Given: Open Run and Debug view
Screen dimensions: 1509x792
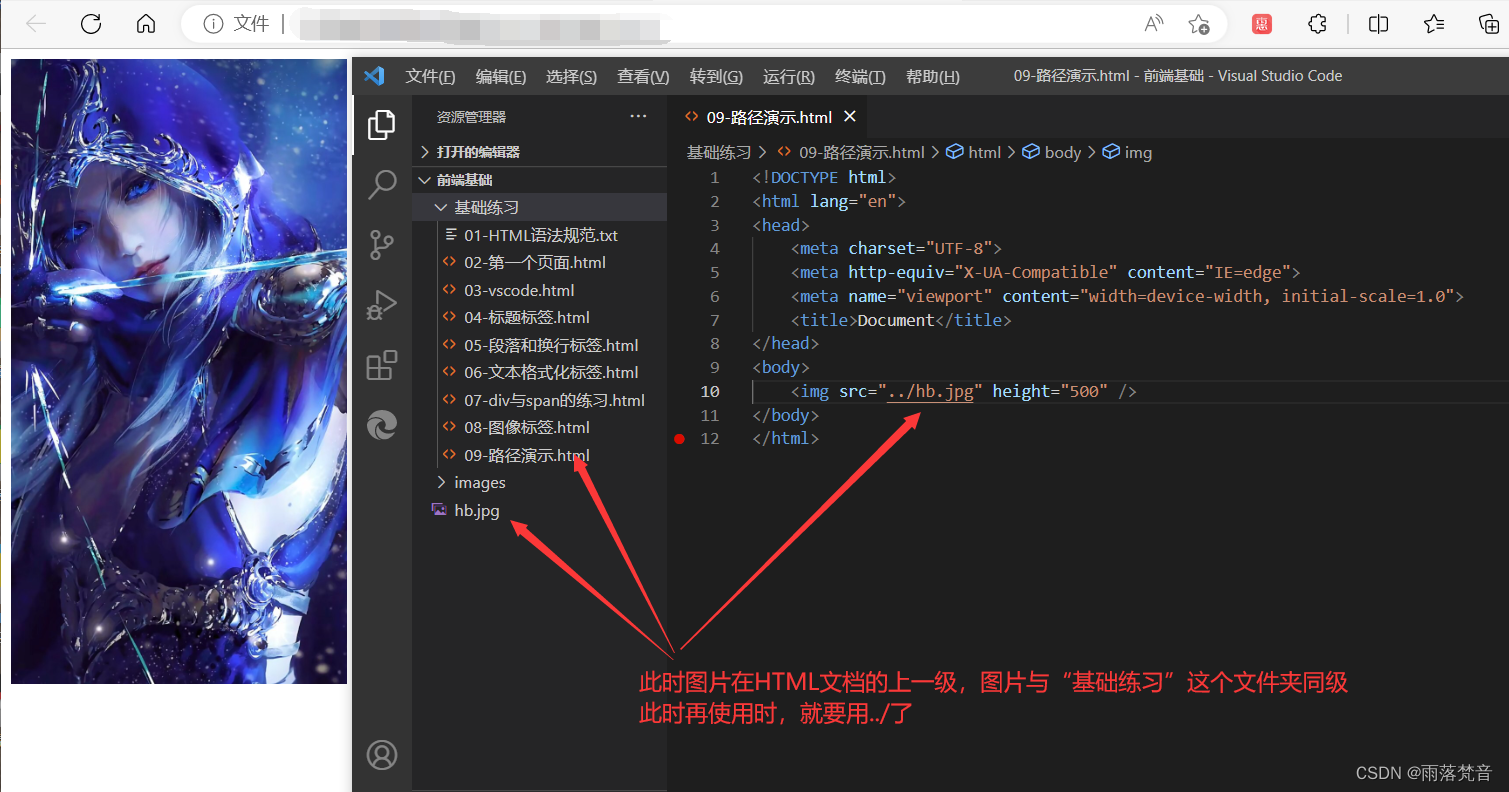Looking at the screenshot, I should 381,304.
